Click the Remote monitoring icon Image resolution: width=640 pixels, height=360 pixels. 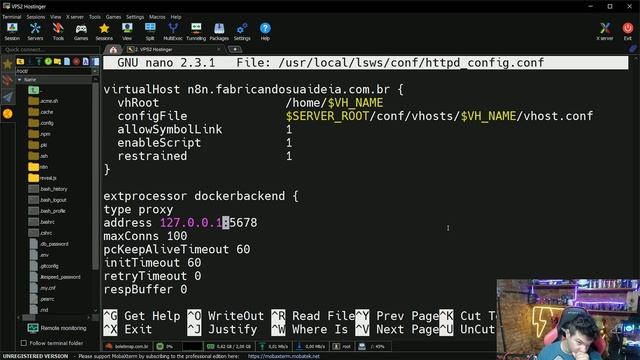pos(33,328)
